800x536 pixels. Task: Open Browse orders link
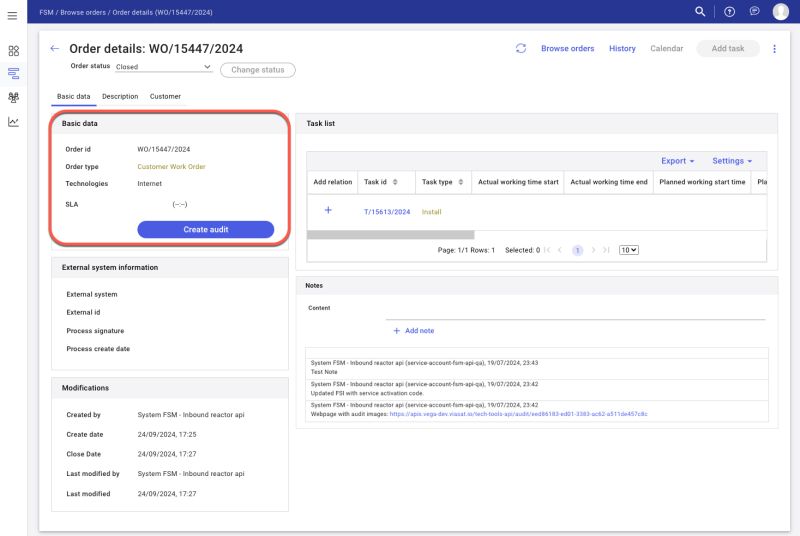coord(567,48)
